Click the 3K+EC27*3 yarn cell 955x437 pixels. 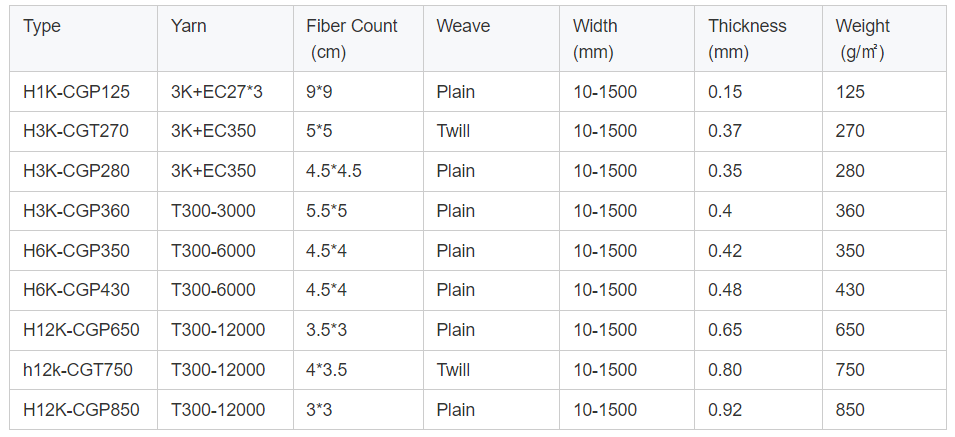pyautogui.click(x=216, y=92)
